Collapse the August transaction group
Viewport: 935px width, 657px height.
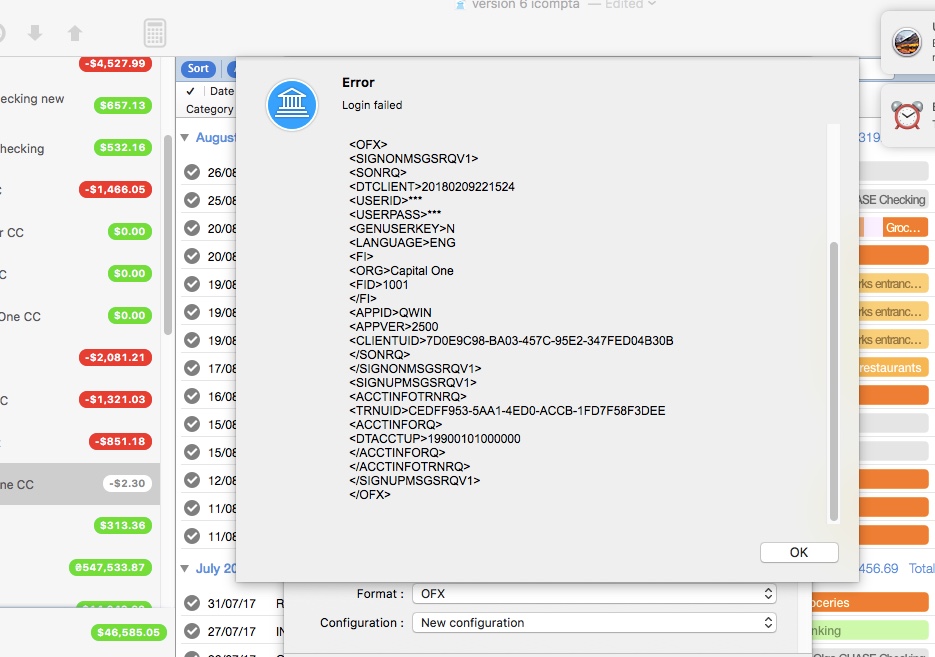pos(185,138)
